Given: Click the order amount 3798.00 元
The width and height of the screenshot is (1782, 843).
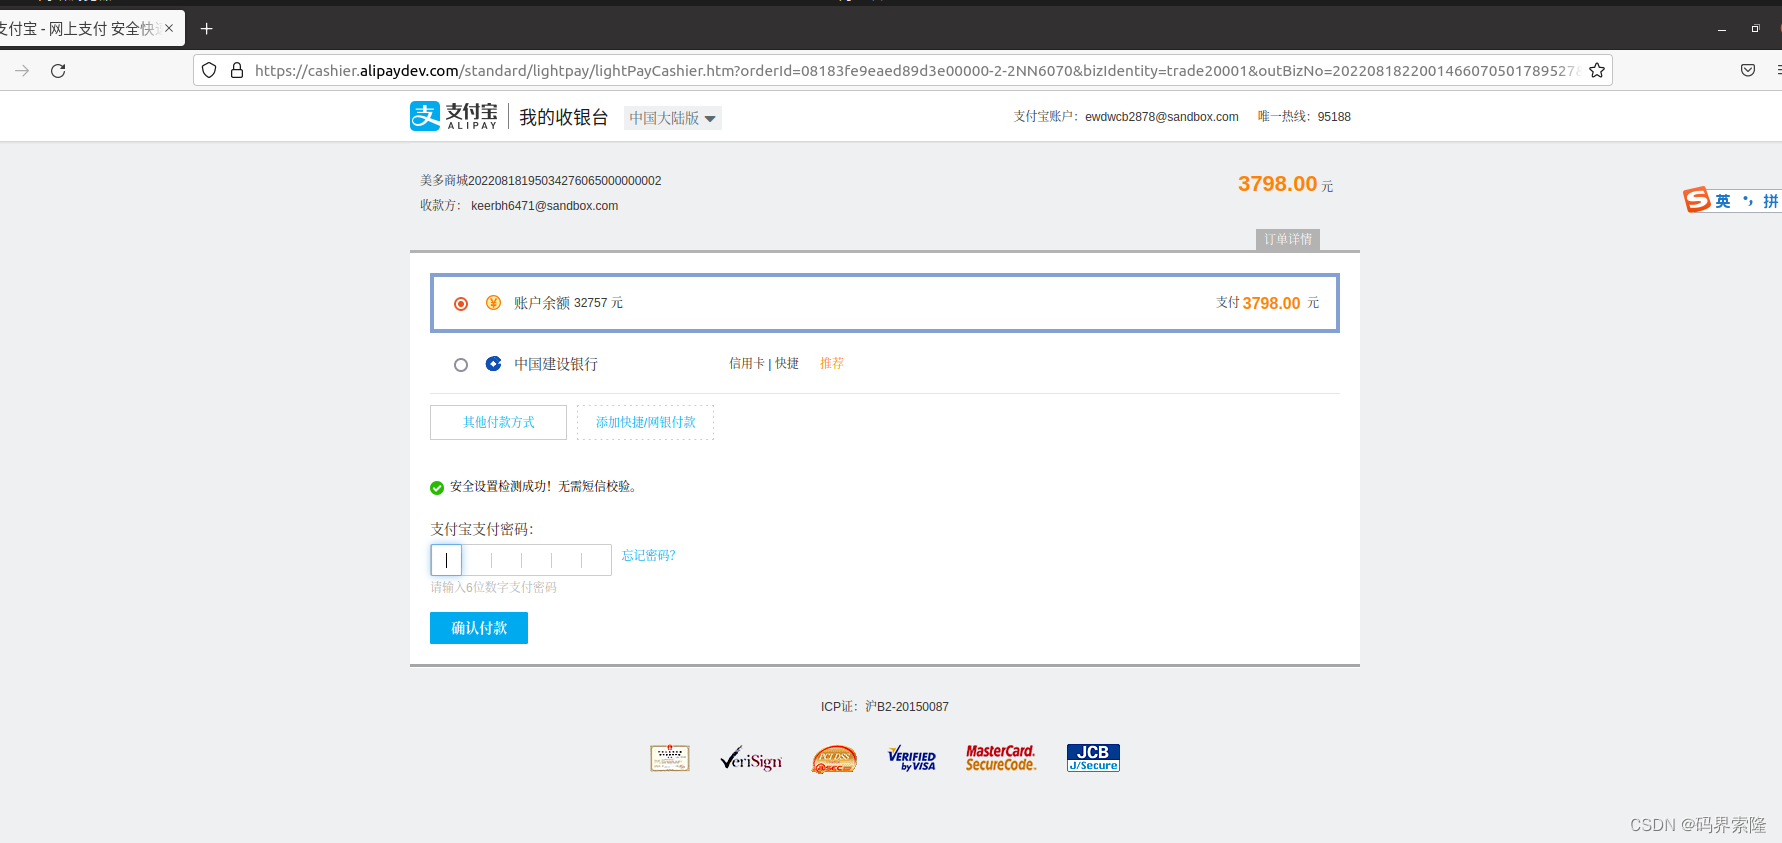Looking at the screenshot, I should pyautogui.click(x=1285, y=184).
